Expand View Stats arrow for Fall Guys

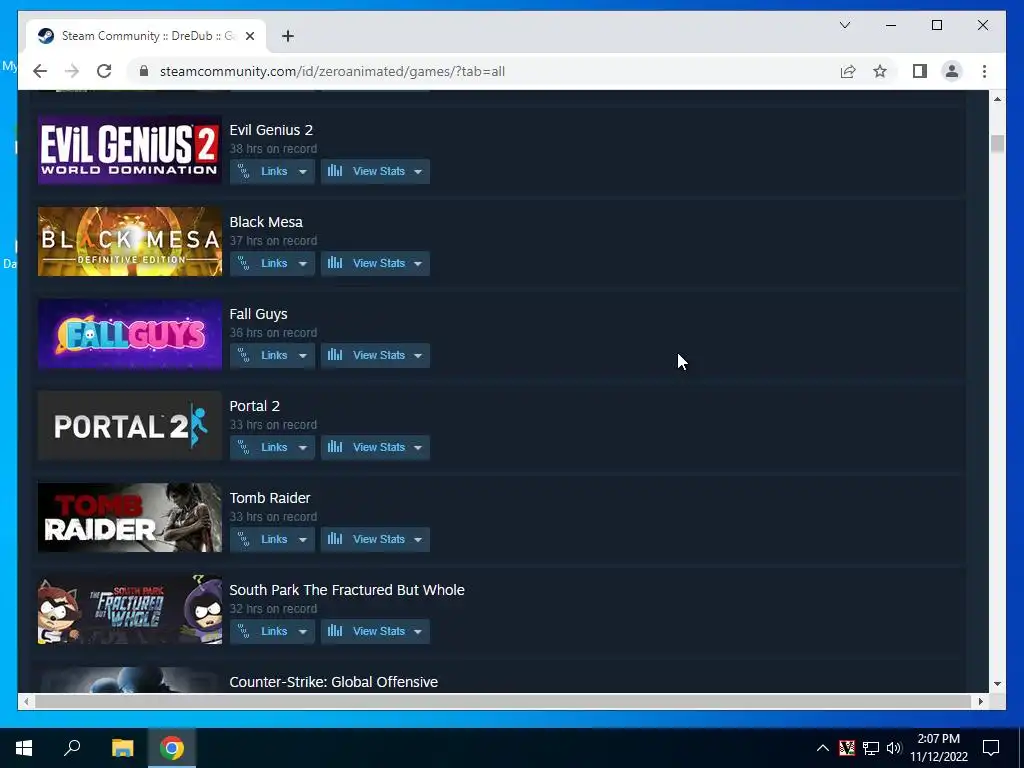point(418,356)
